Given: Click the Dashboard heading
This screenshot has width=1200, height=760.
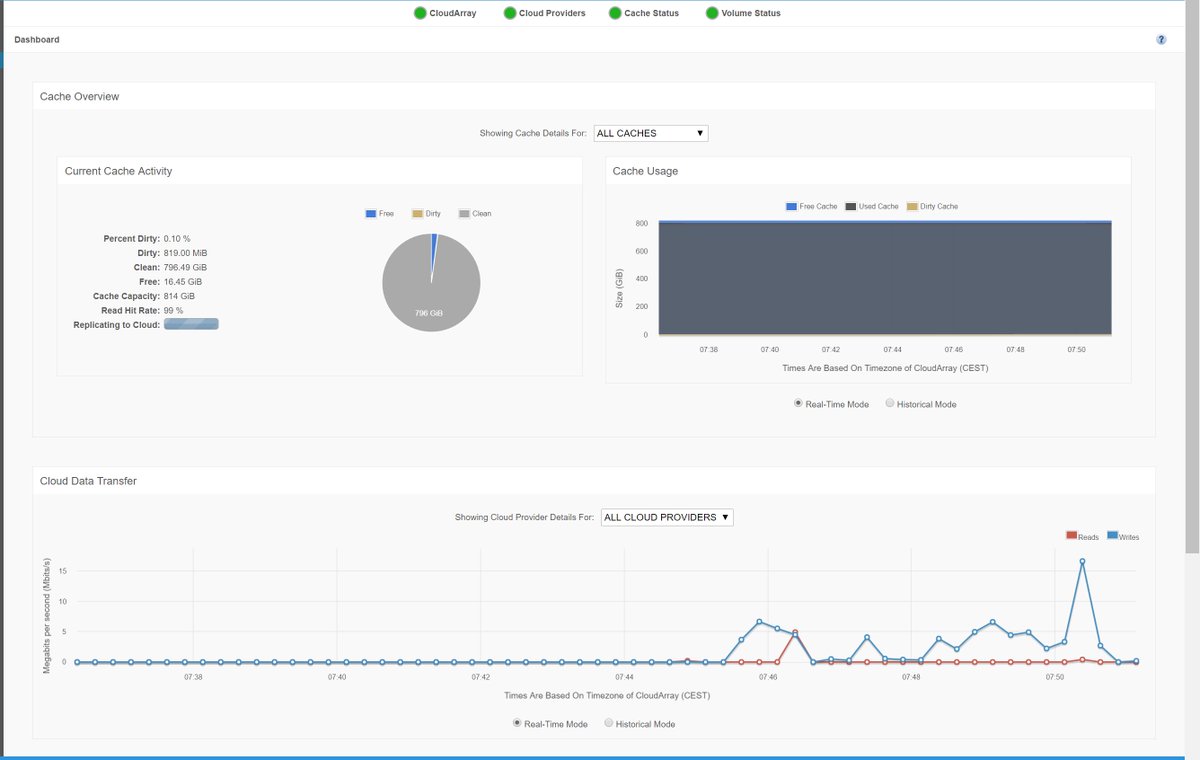Looking at the screenshot, I should click(x=37, y=40).
